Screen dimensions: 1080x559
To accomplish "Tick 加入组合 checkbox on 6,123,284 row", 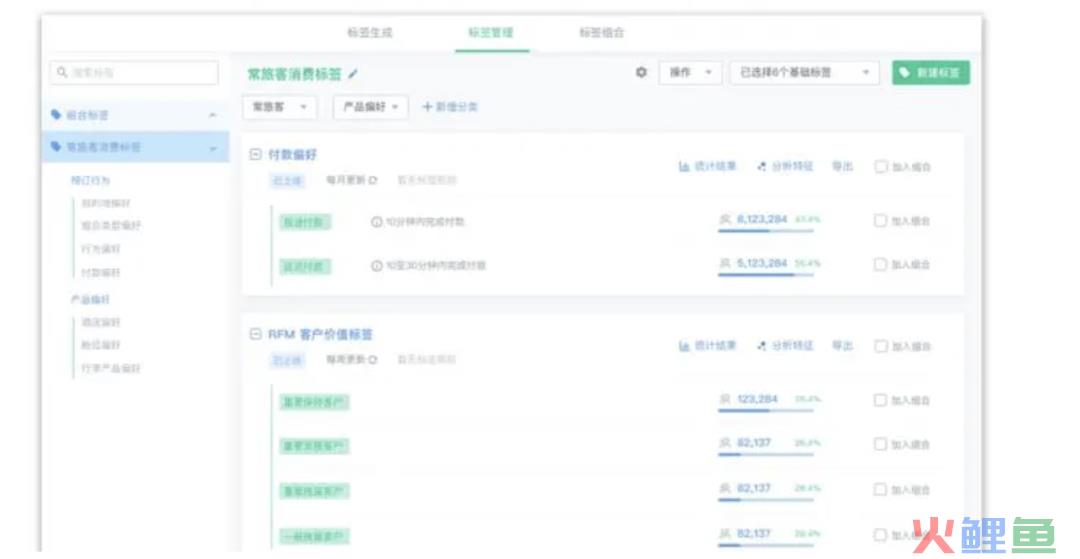I will click(880, 221).
